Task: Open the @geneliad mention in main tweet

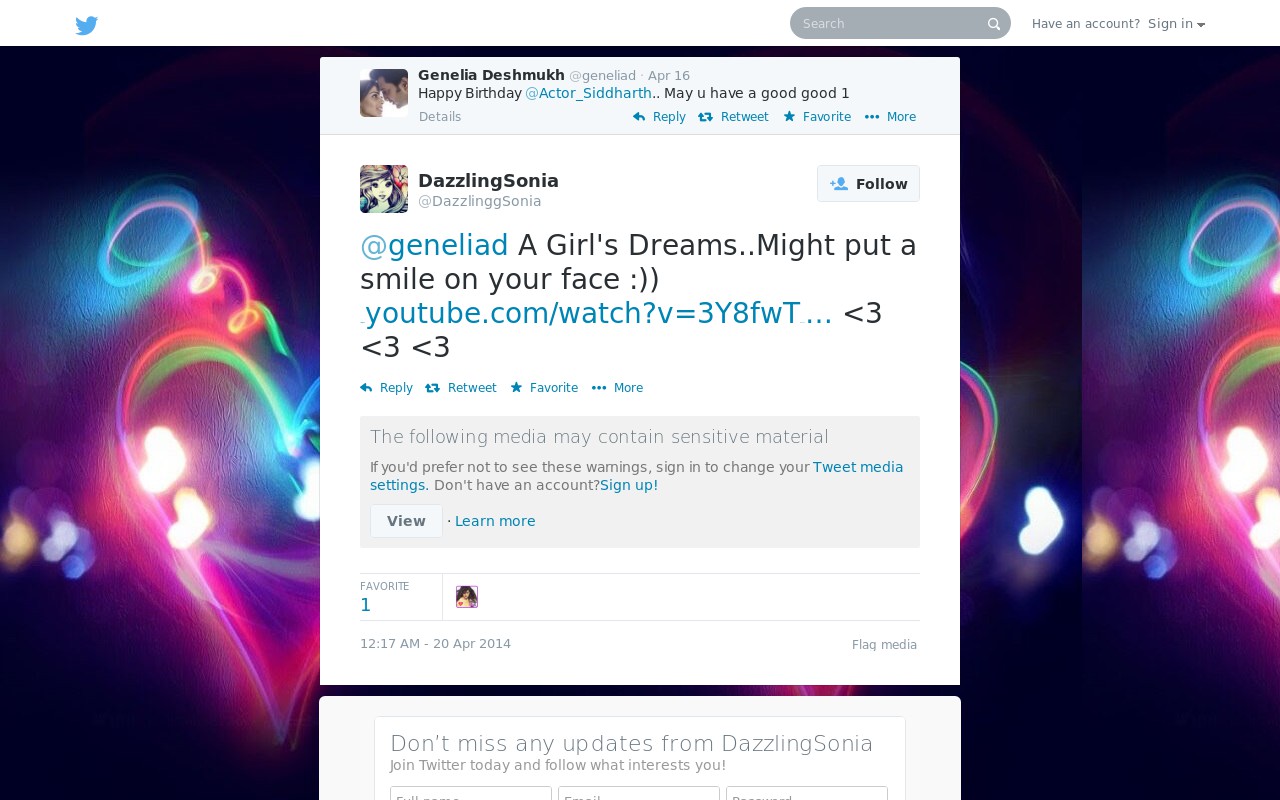Action: point(434,245)
